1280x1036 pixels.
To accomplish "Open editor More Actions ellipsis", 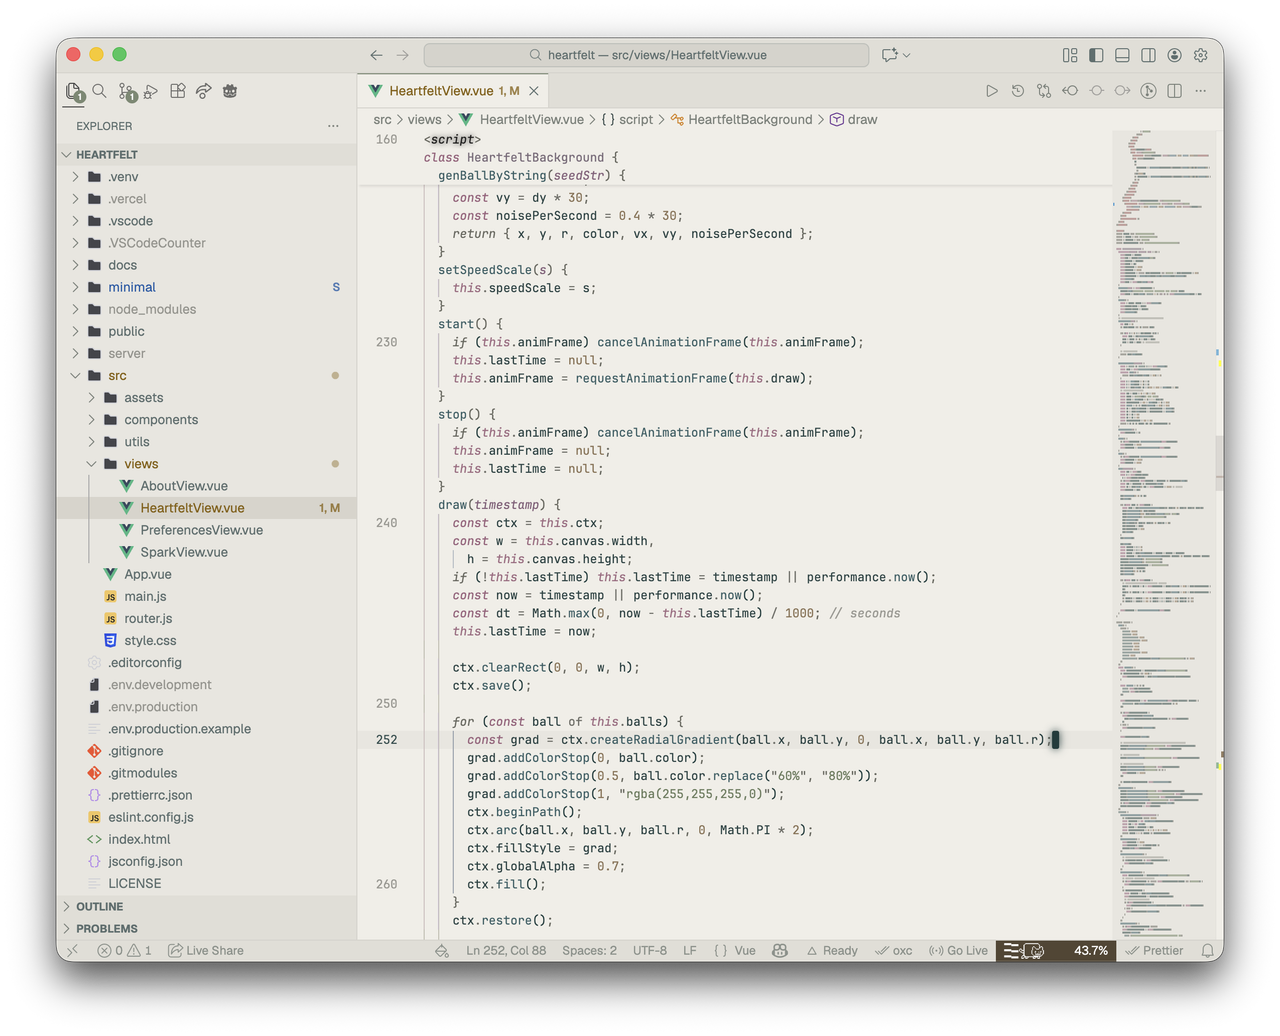I will 1200,91.
